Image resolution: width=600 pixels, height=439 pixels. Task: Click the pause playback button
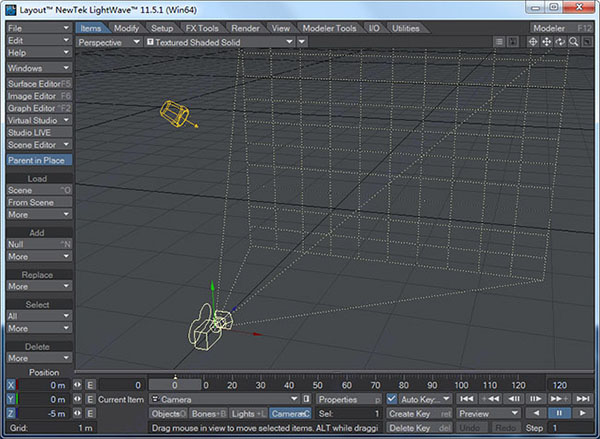click(x=559, y=413)
